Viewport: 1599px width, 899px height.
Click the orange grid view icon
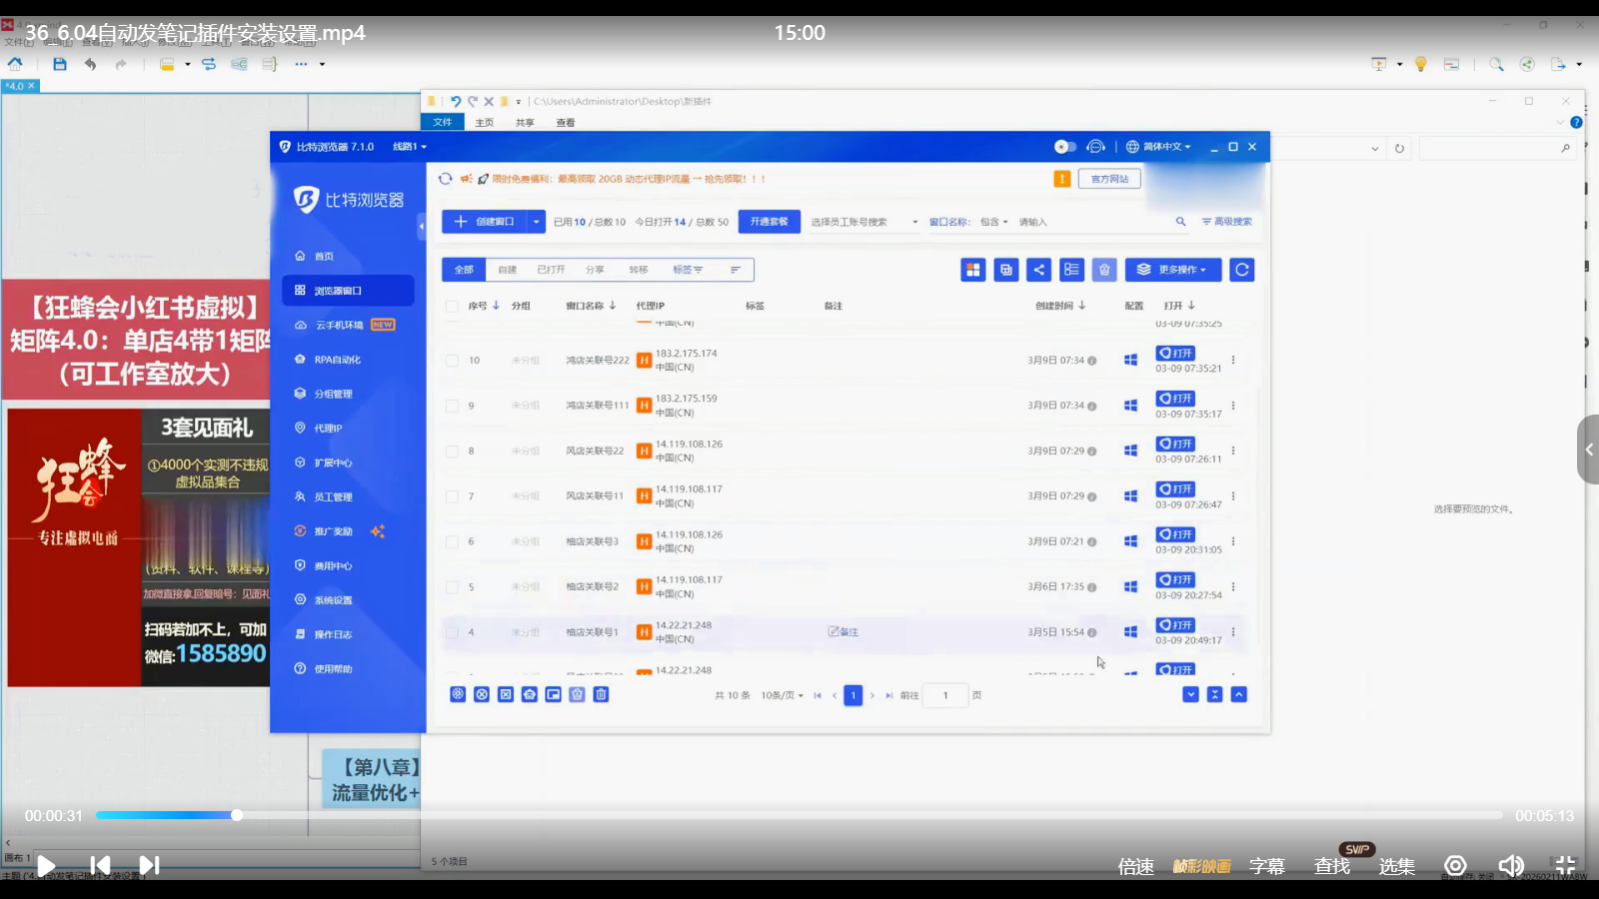tap(973, 270)
